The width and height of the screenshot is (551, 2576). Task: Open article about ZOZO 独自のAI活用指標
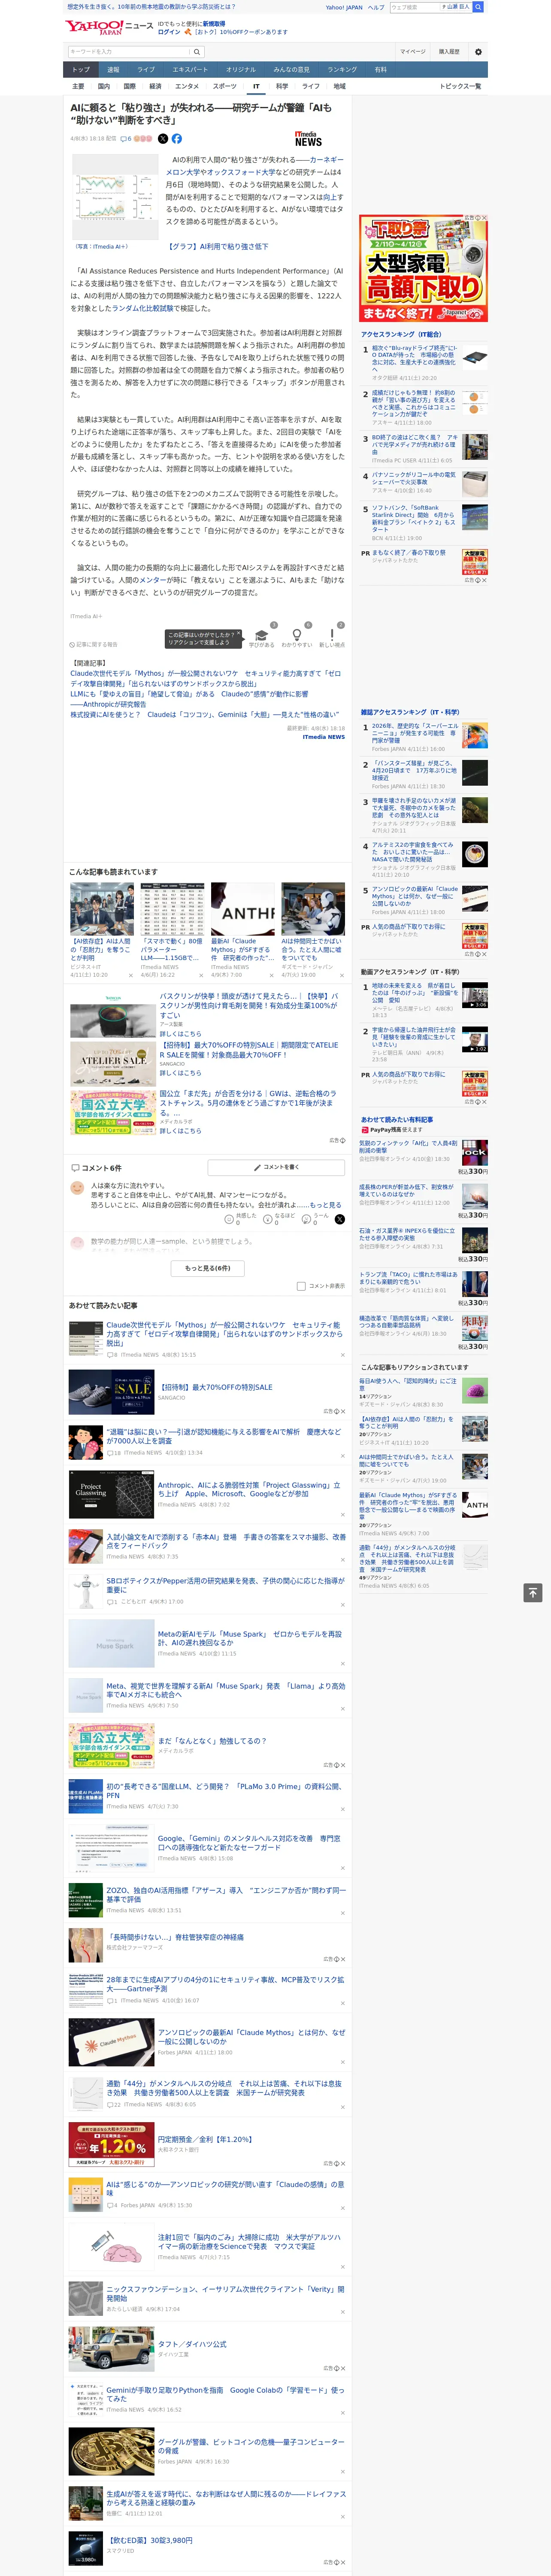click(x=226, y=1895)
